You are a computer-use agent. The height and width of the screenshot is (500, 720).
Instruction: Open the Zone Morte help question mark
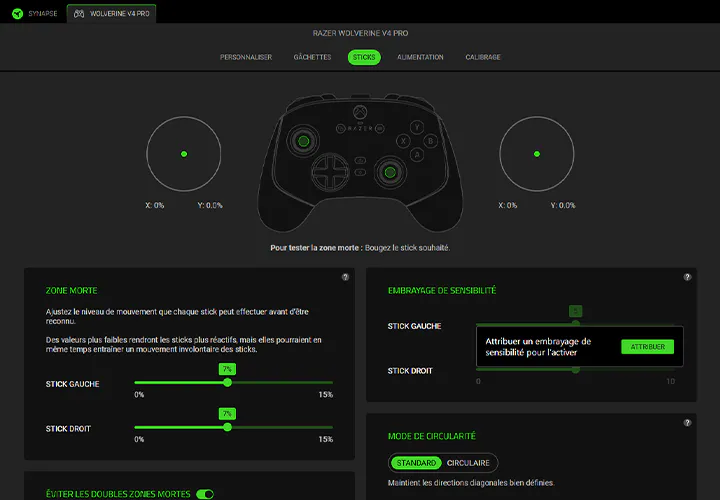(345, 277)
